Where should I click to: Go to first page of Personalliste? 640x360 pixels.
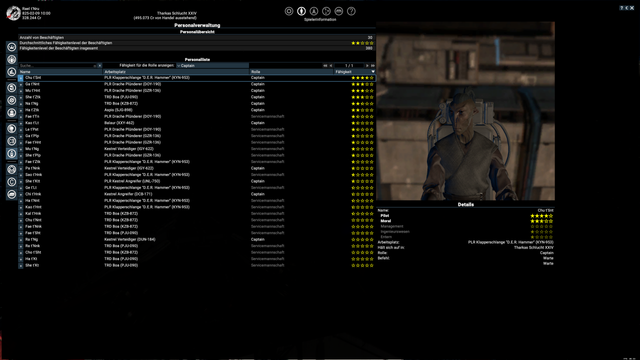click(x=325, y=65)
